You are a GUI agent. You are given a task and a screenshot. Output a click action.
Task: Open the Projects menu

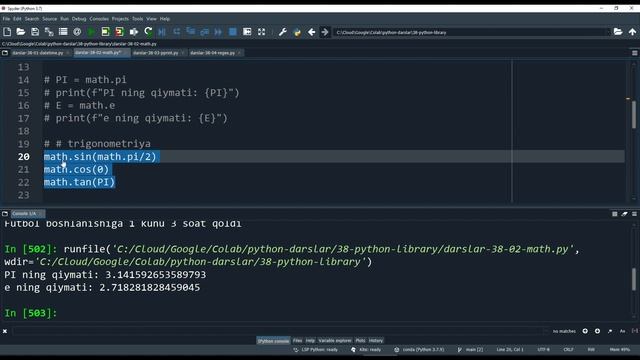coord(120,19)
